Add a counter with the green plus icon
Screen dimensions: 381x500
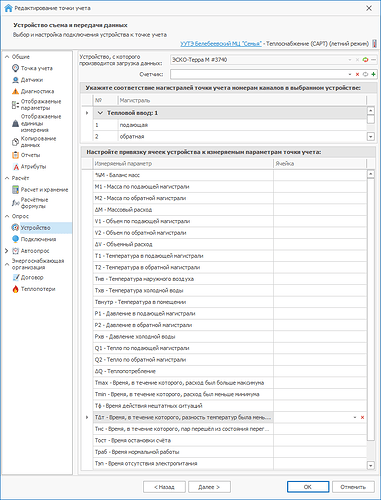tap(373, 74)
